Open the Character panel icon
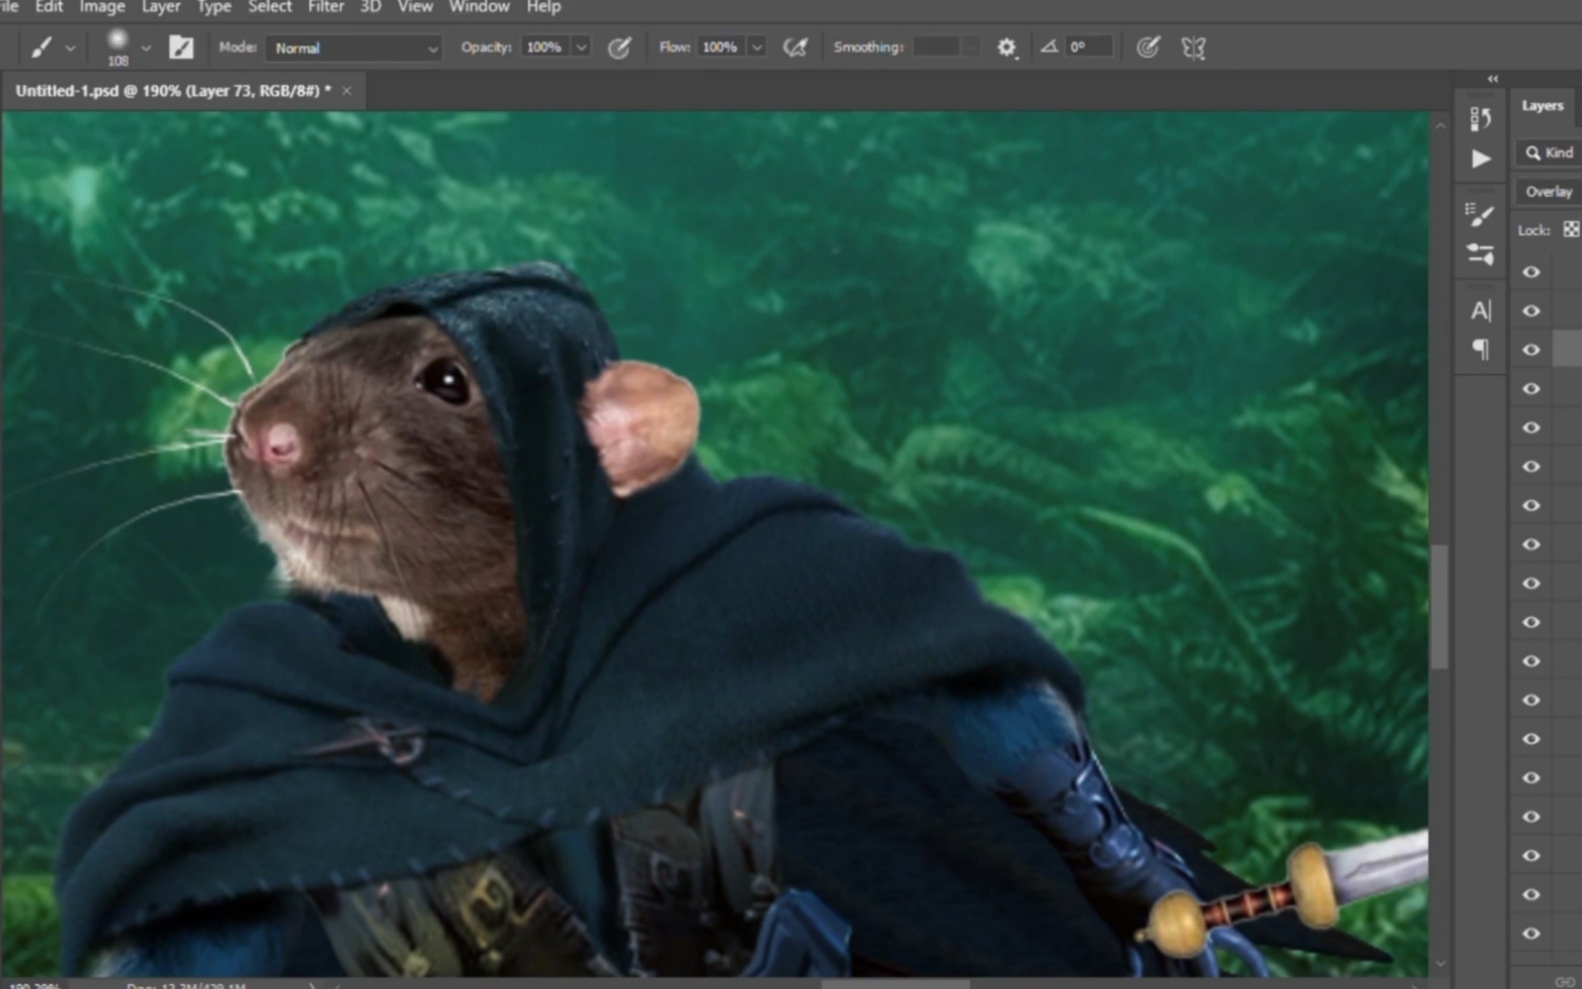 pos(1481,311)
